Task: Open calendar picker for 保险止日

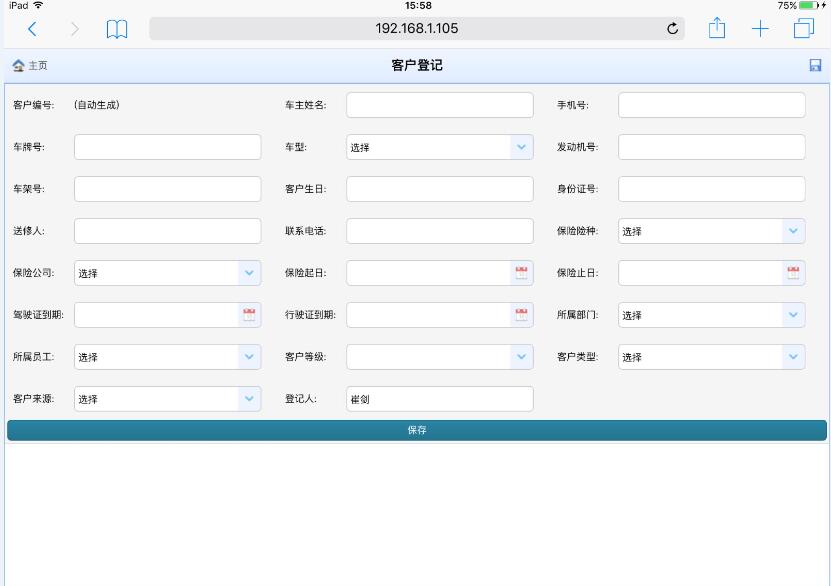Action: pyautogui.click(x=793, y=273)
